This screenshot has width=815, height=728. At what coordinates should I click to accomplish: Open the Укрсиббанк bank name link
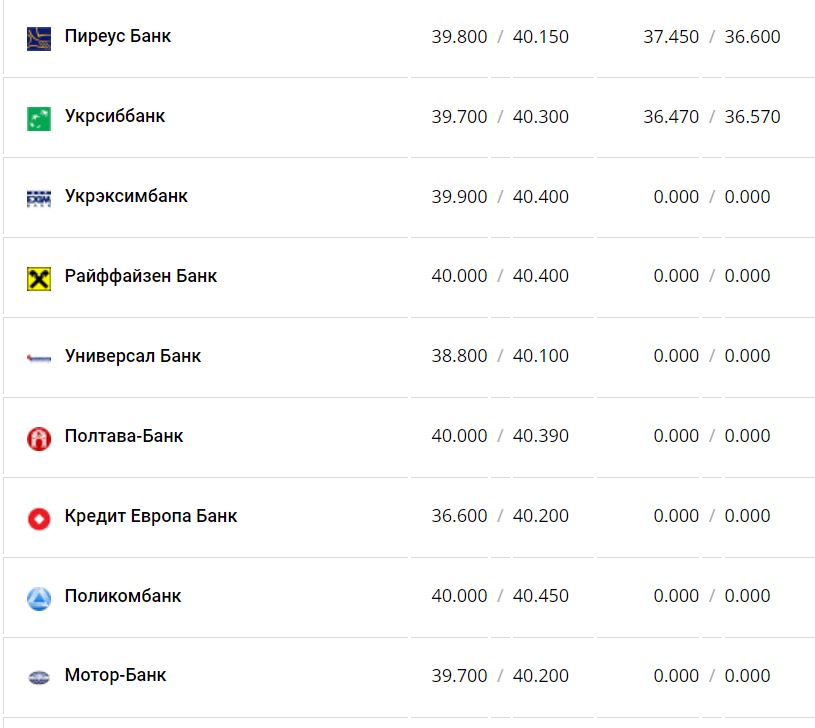(x=115, y=117)
